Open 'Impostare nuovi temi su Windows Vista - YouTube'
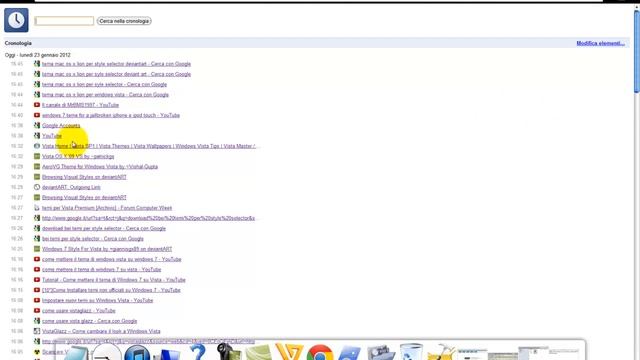The image size is (640, 360). (98, 300)
